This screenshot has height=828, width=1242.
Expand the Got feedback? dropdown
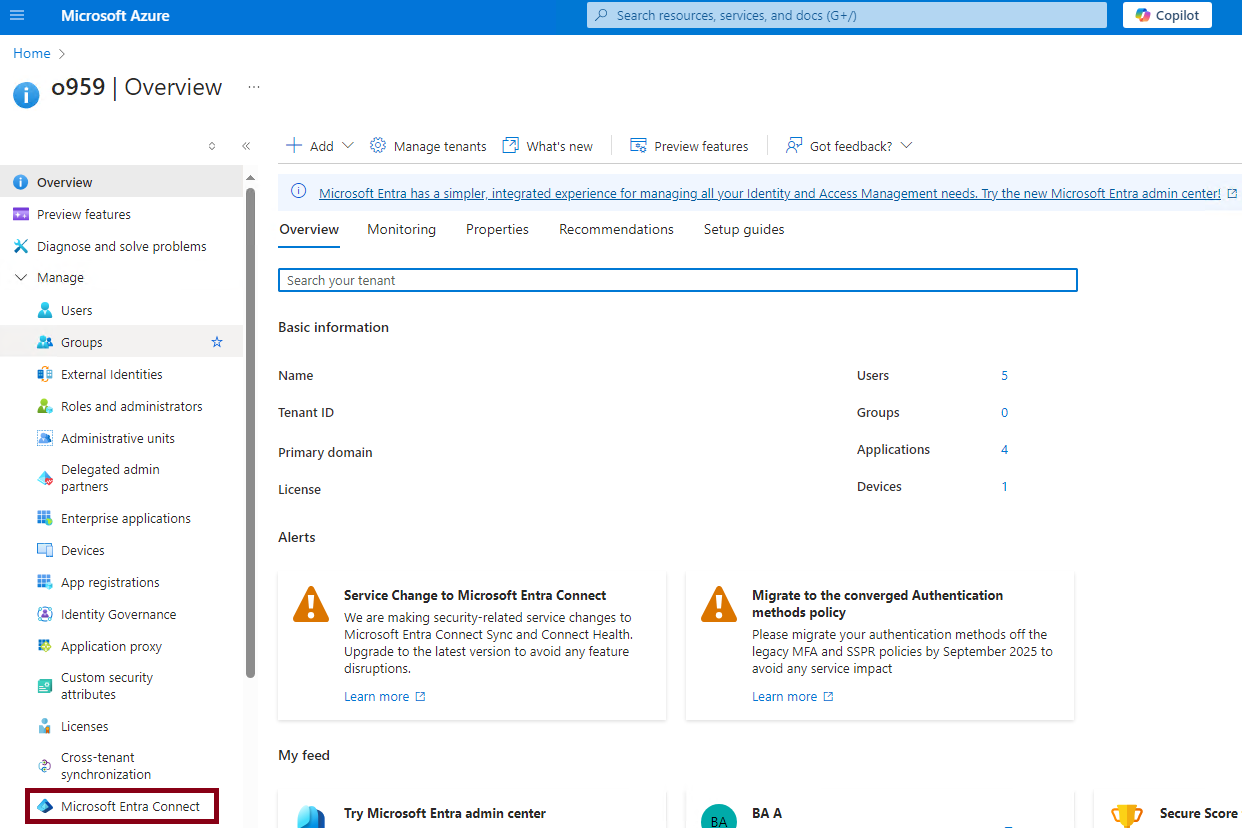pos(849,146)
